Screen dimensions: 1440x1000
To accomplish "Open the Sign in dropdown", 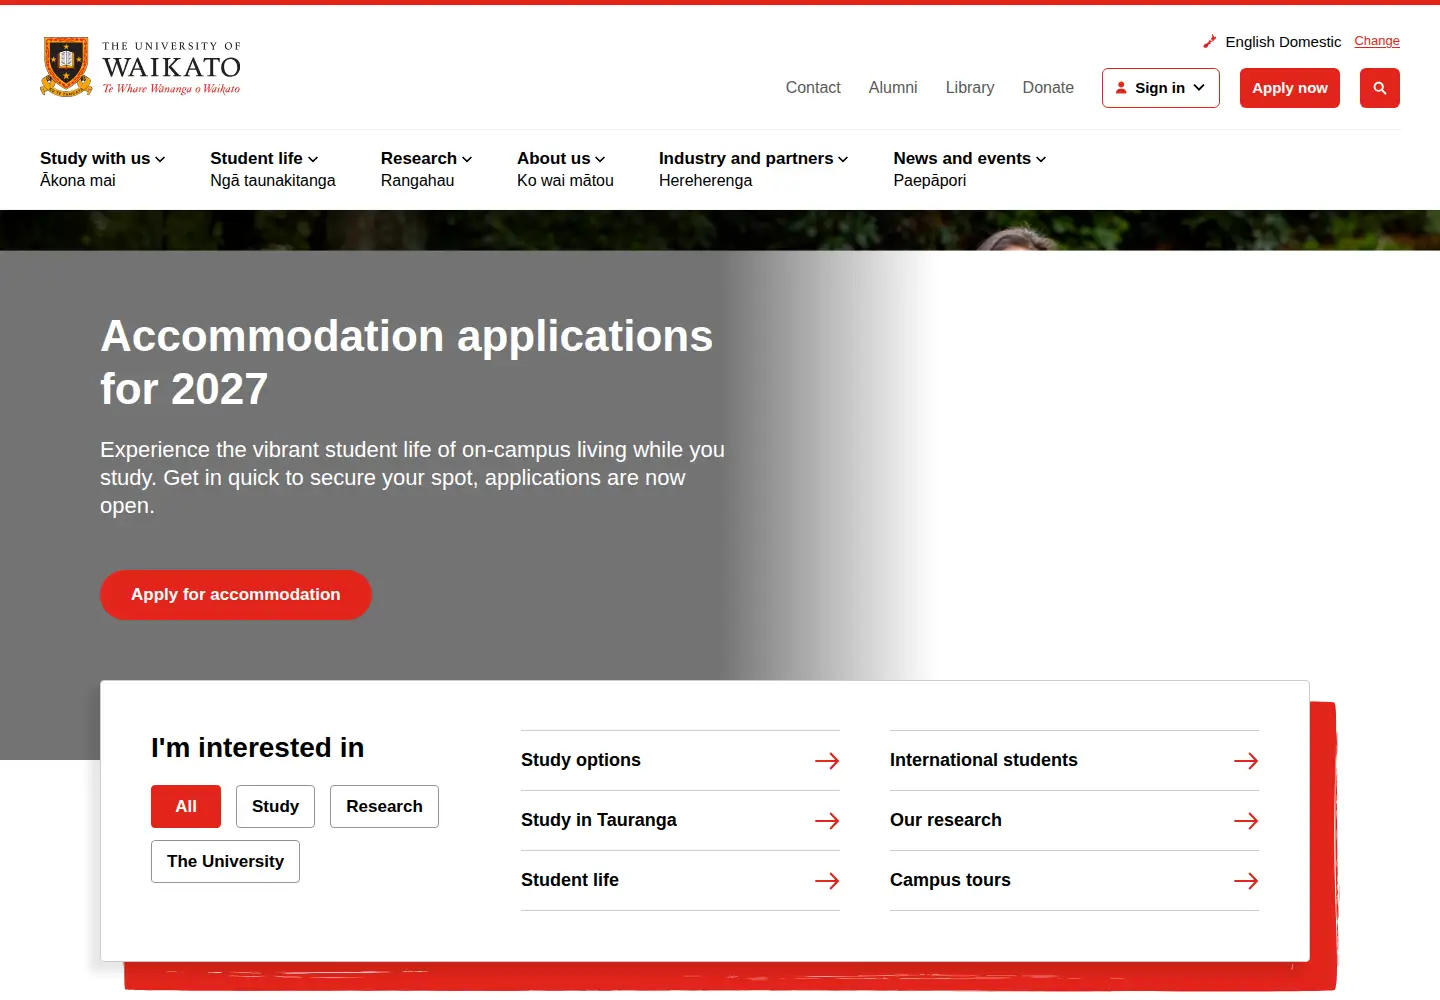I will pos(1161,88).
